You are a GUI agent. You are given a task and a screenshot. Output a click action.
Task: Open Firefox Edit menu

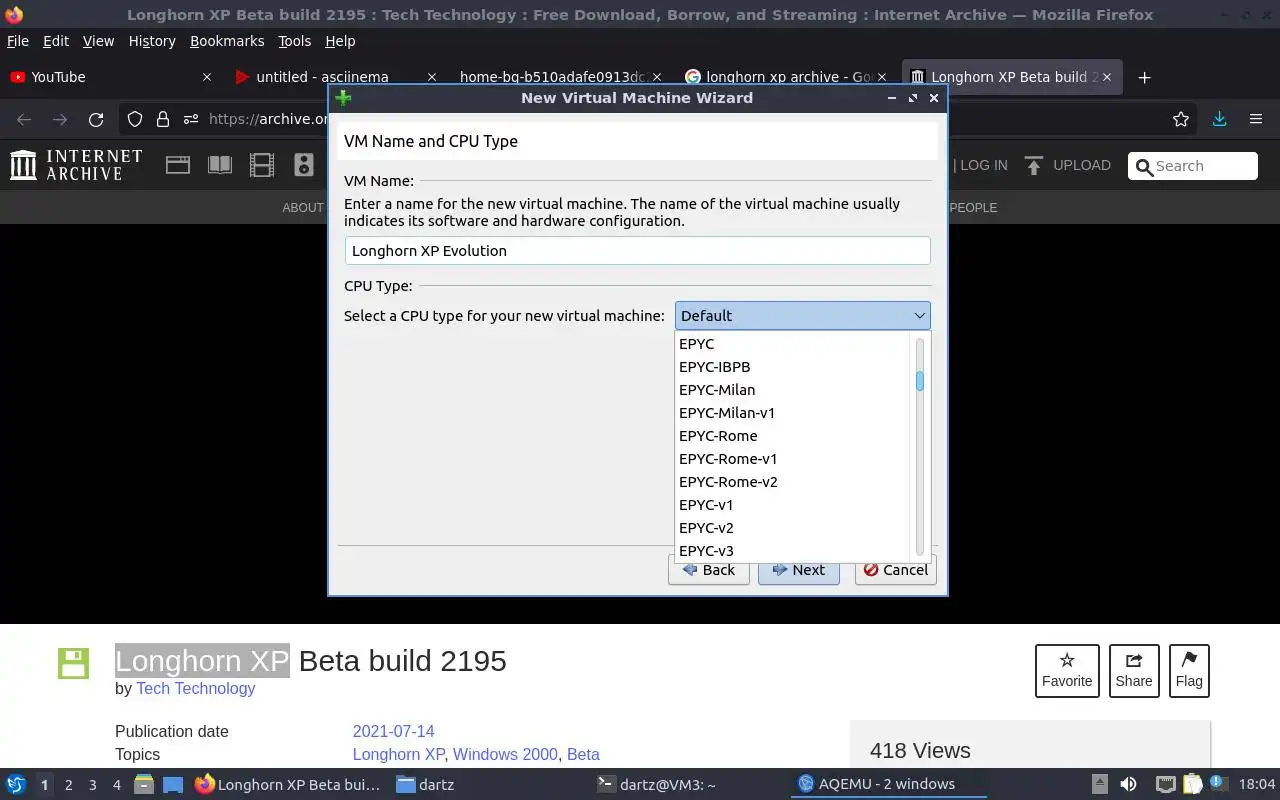[56, 41]
